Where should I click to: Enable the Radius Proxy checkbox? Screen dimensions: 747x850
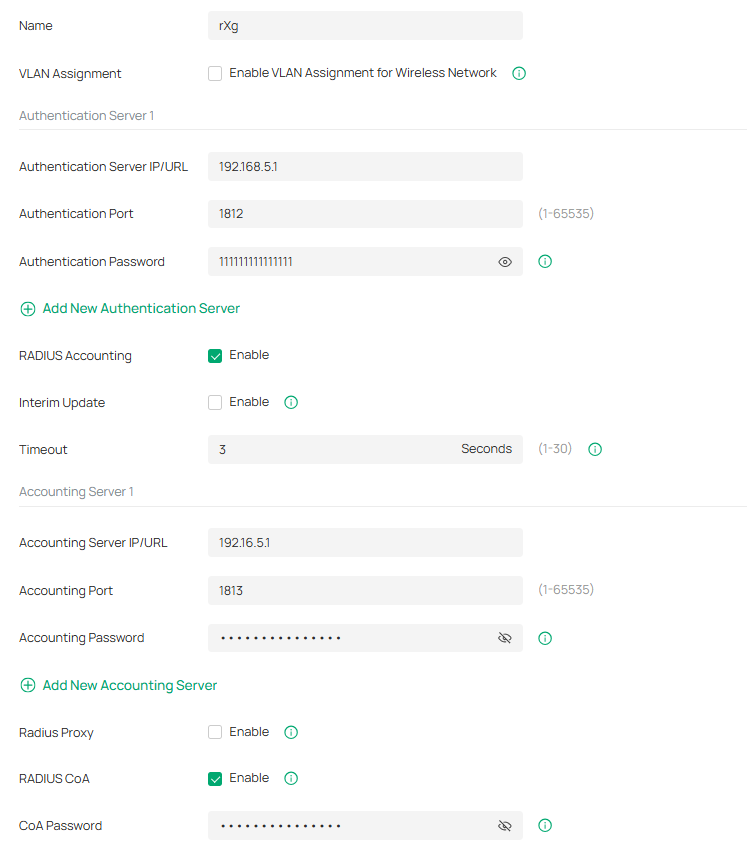[x=215, y=732]
